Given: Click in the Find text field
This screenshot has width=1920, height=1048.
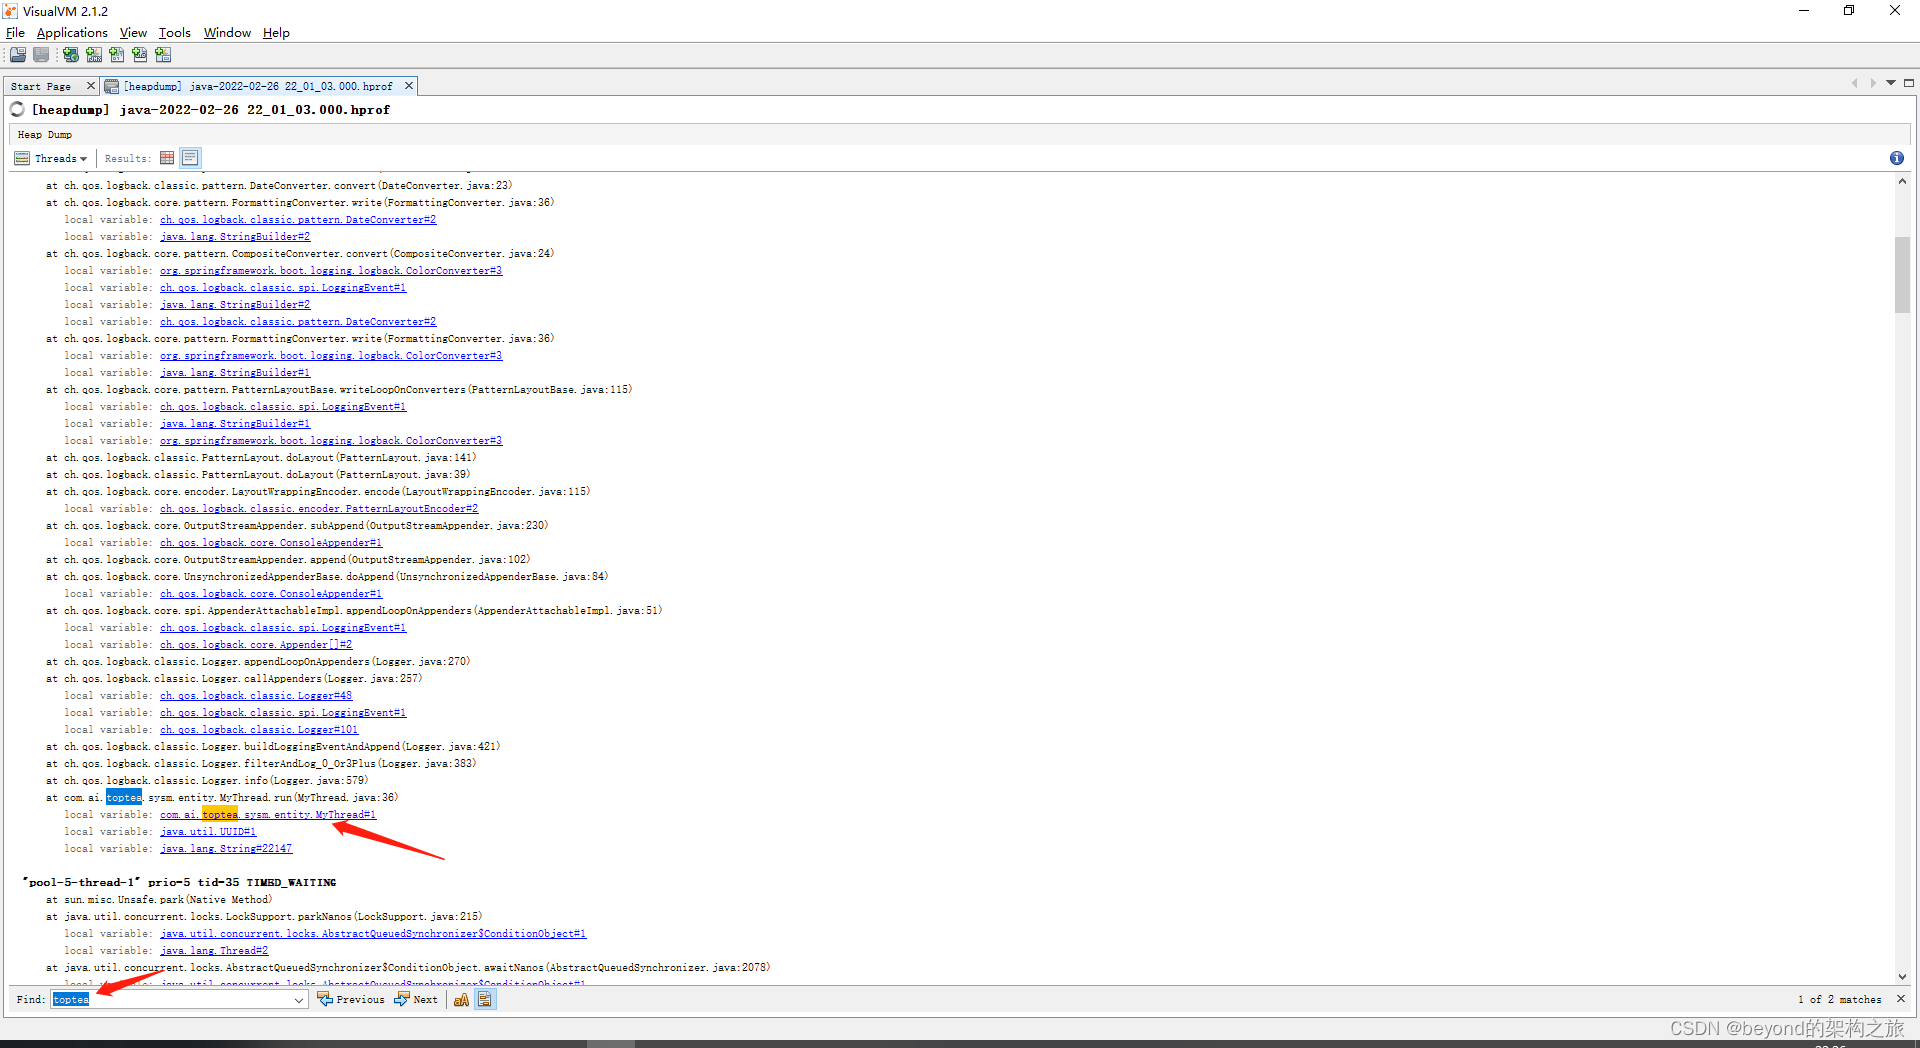Looking at the screenshot, I should click(x=170, y=1000).
